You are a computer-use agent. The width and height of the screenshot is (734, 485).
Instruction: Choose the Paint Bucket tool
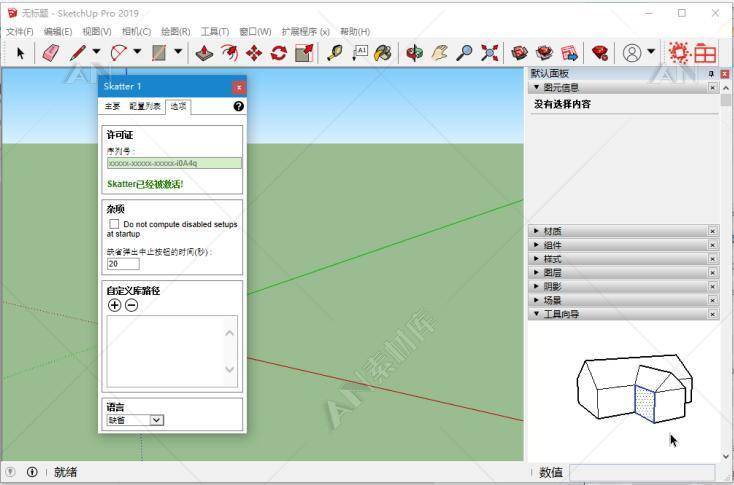(382, 53)
